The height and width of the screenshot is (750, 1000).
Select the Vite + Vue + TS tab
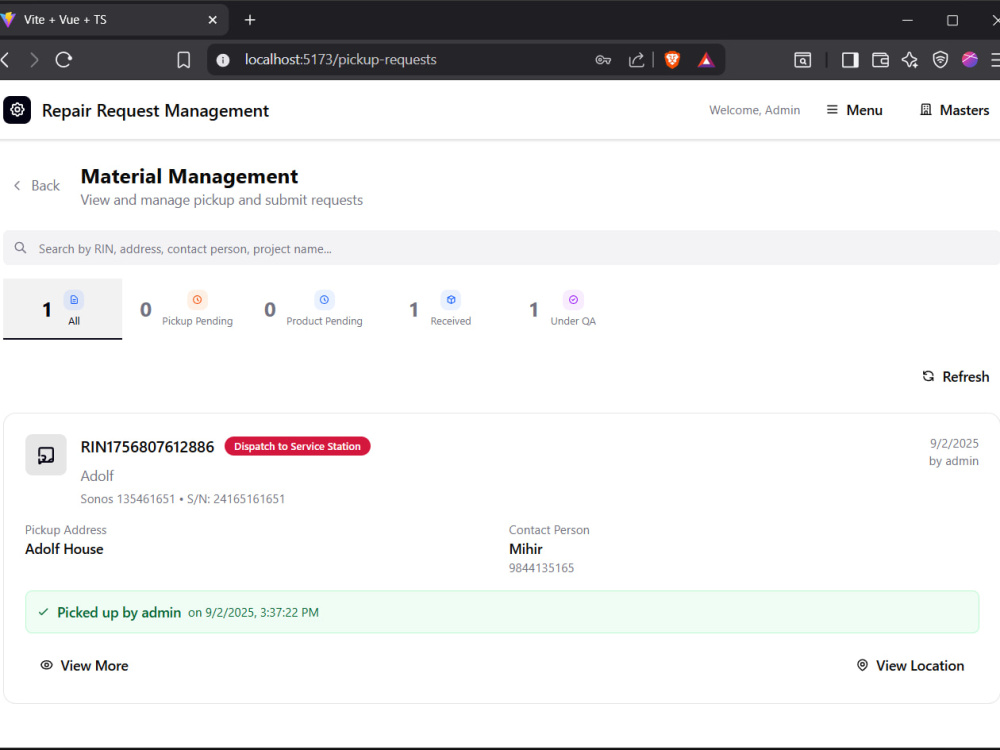[x=112, y=20]
